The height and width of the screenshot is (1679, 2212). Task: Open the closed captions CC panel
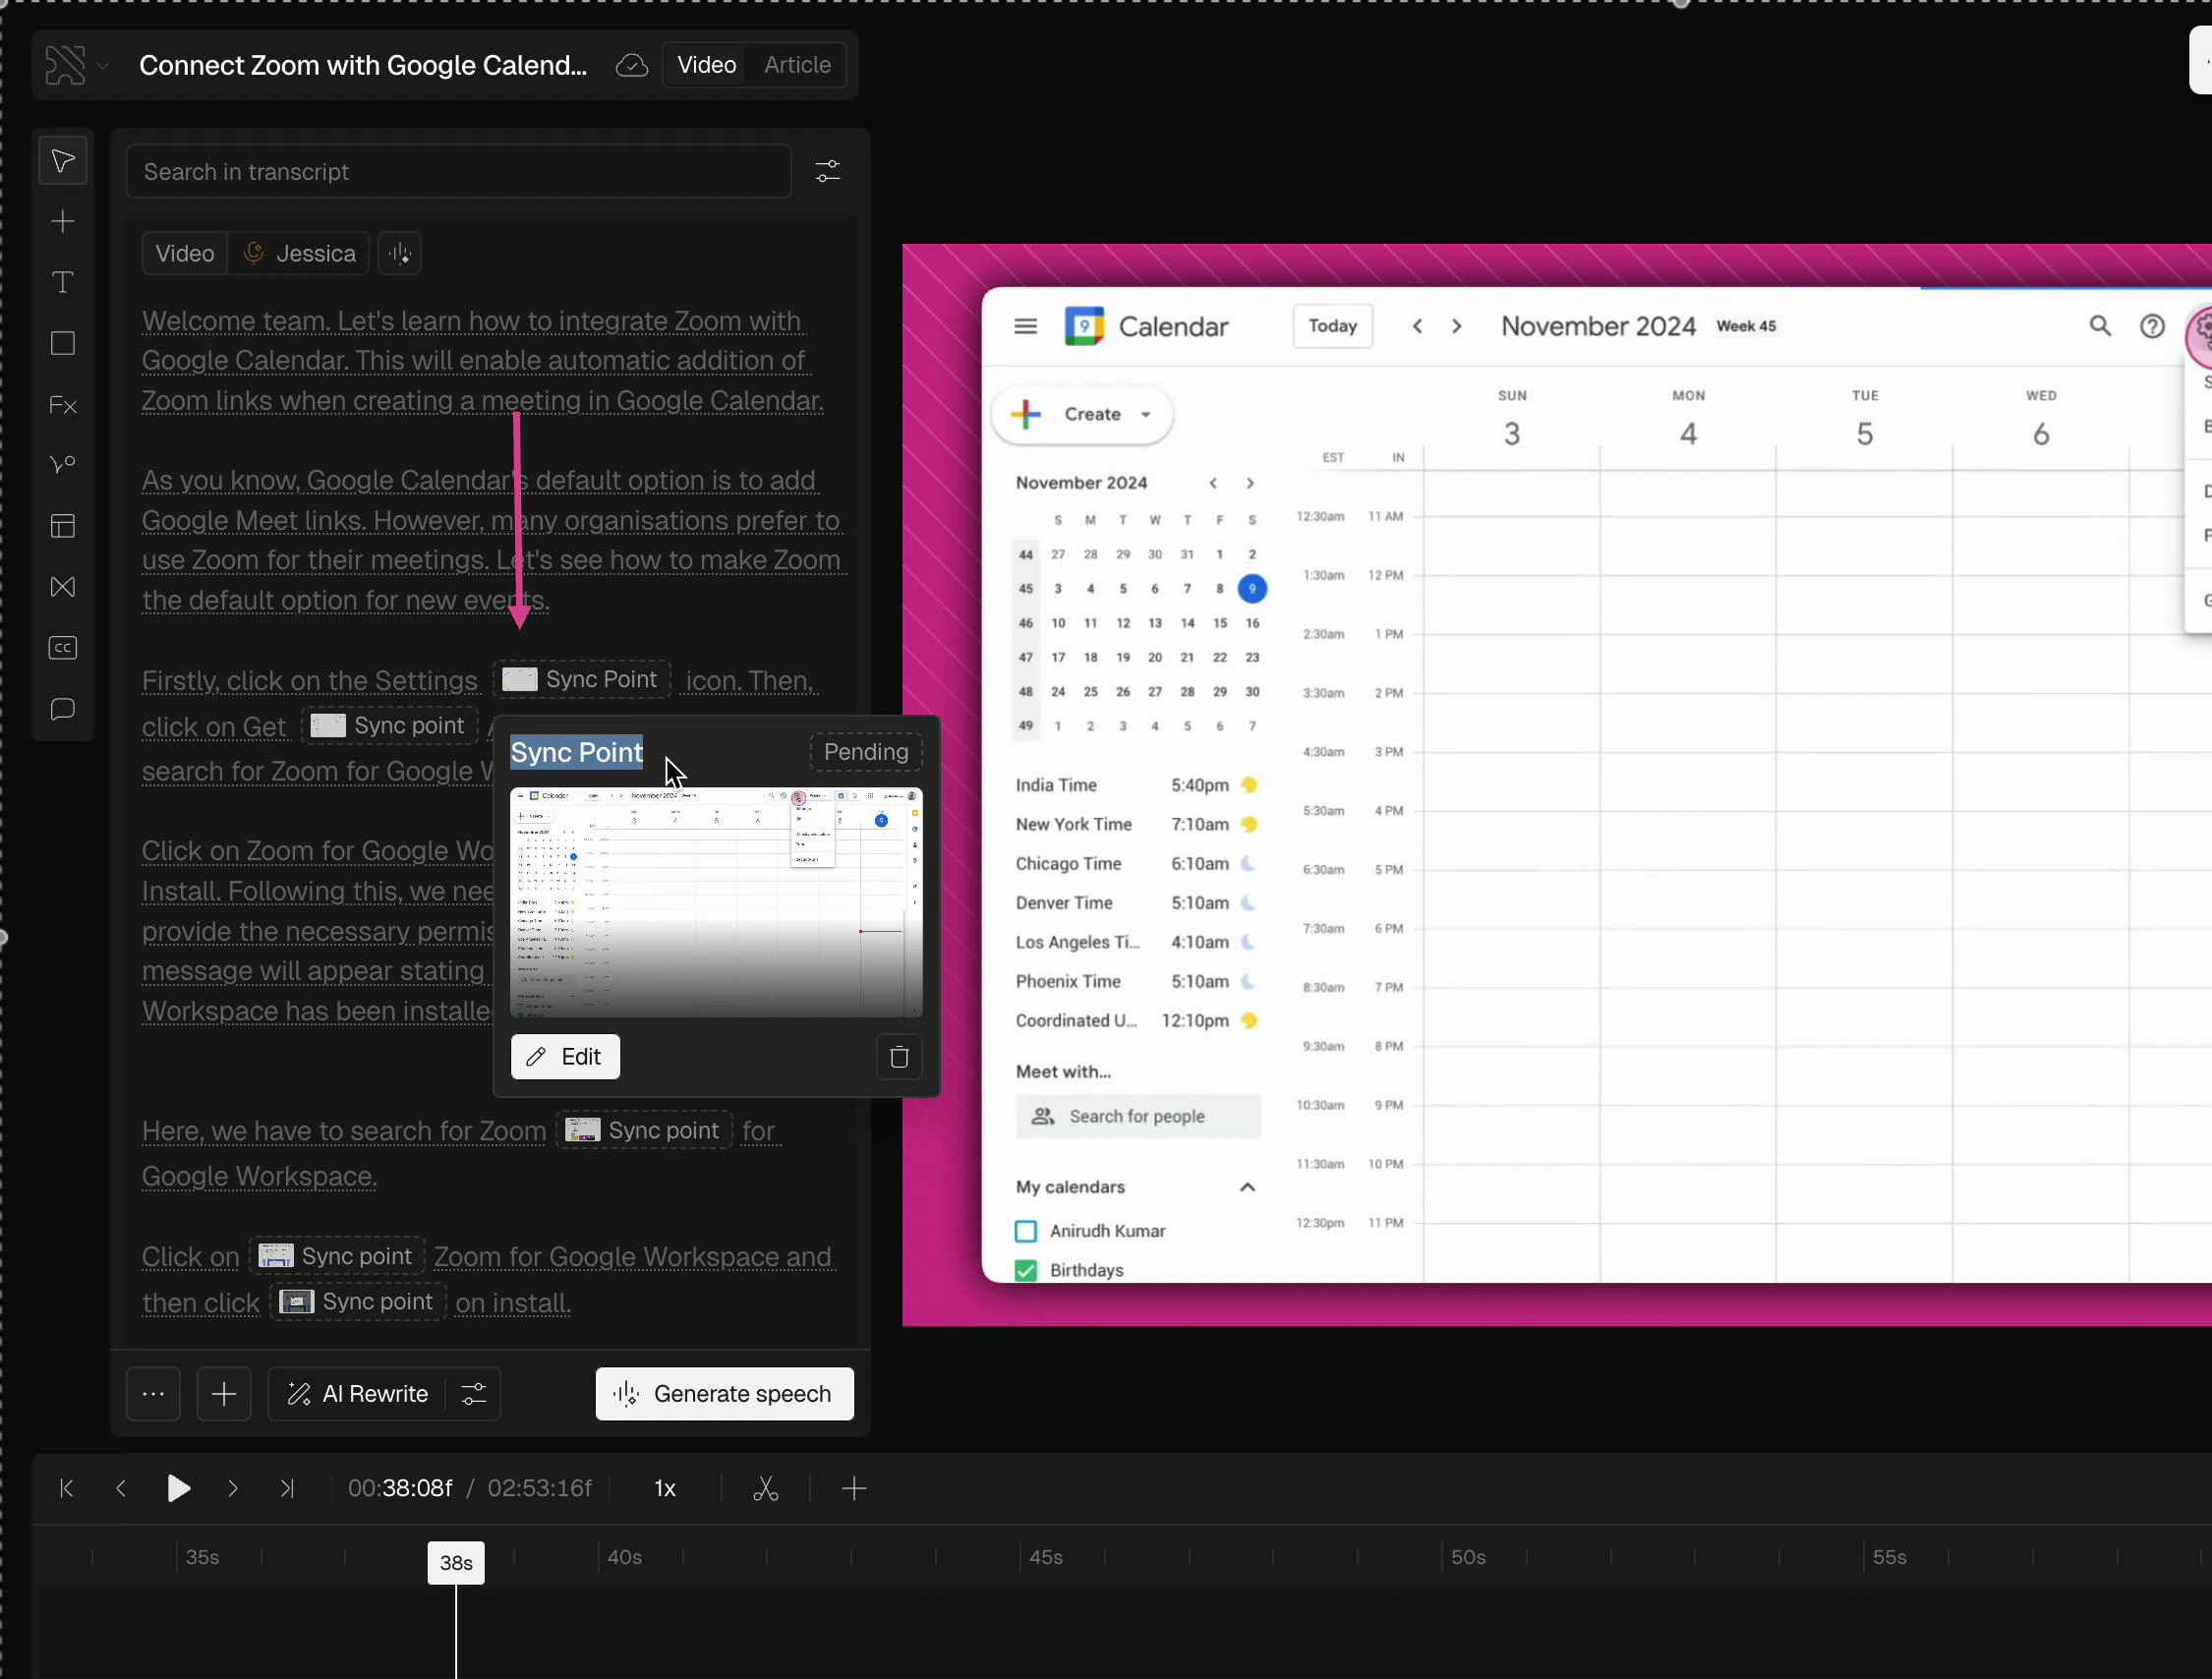(63, 648)
